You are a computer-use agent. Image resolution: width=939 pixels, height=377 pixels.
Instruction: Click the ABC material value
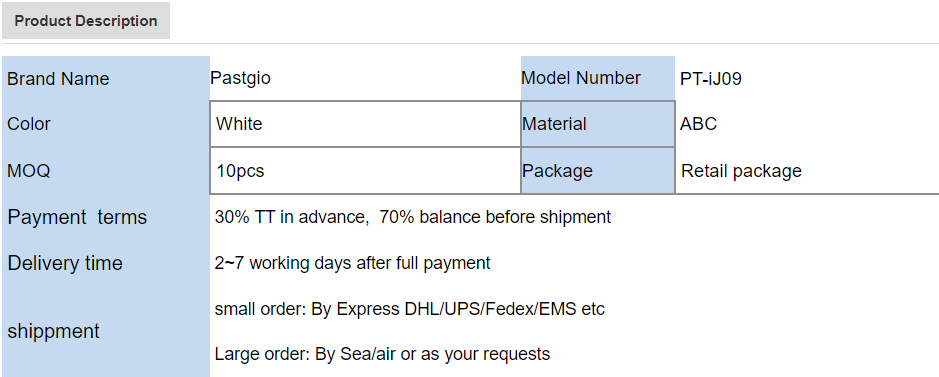click(698, 124)
